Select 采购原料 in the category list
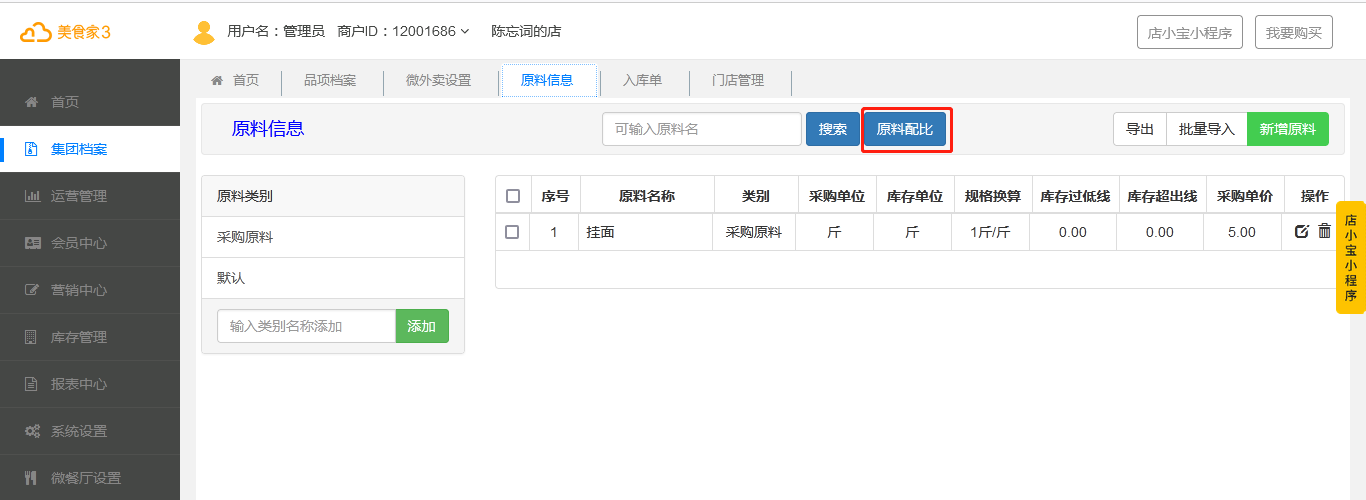 click(x=245, y=237)
